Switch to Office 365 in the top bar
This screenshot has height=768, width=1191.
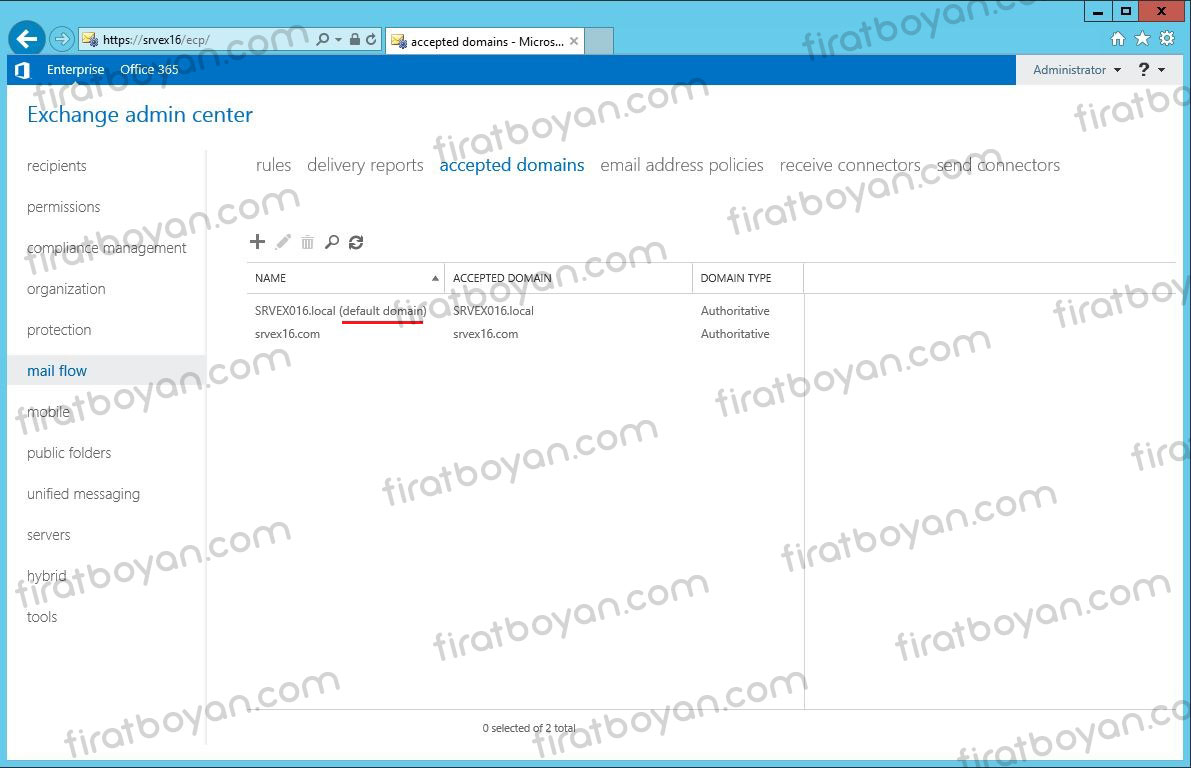149,69
